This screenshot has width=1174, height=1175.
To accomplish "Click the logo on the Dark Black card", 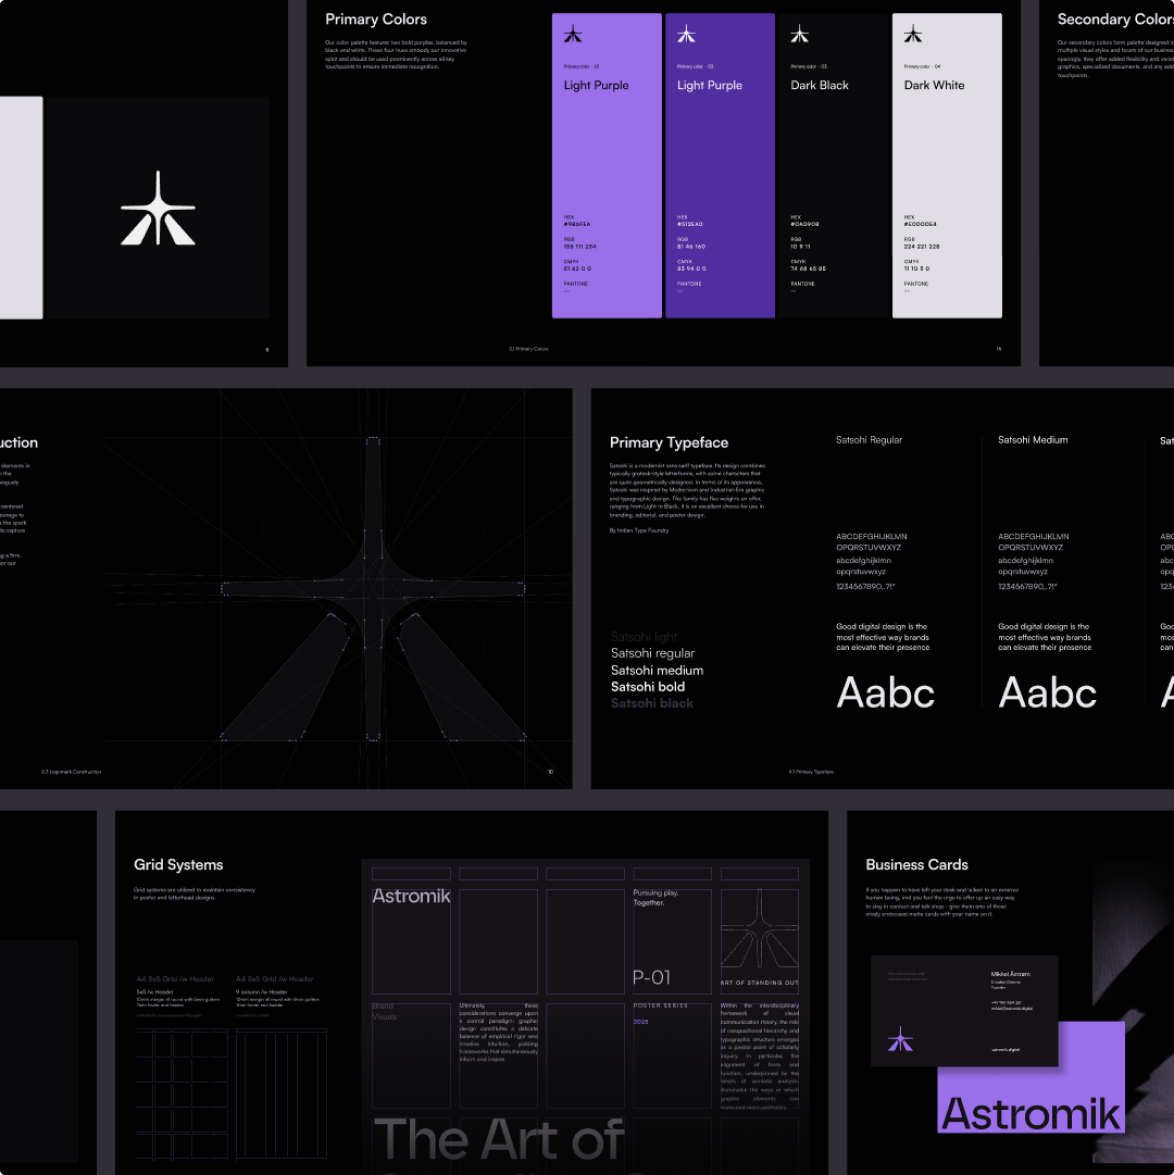I will (799, 34).
